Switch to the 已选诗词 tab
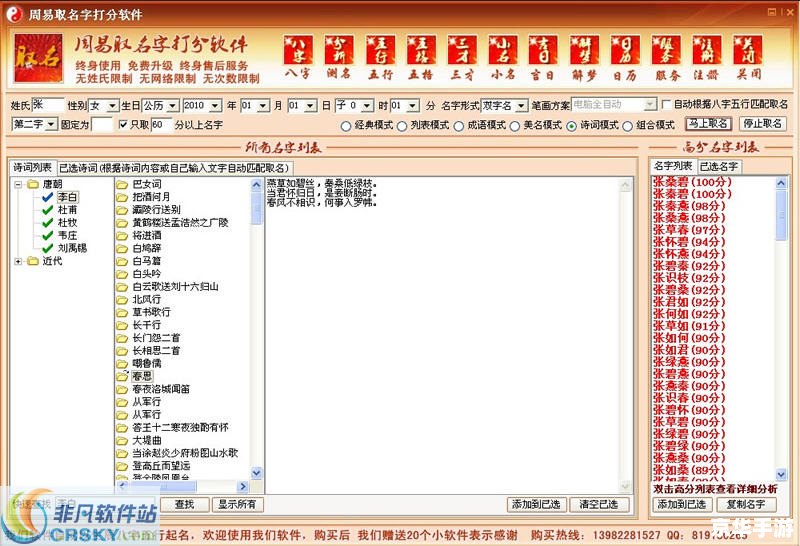Image resolution: width=800 pixels, height=546 pixels. click(x=174, y=168)
